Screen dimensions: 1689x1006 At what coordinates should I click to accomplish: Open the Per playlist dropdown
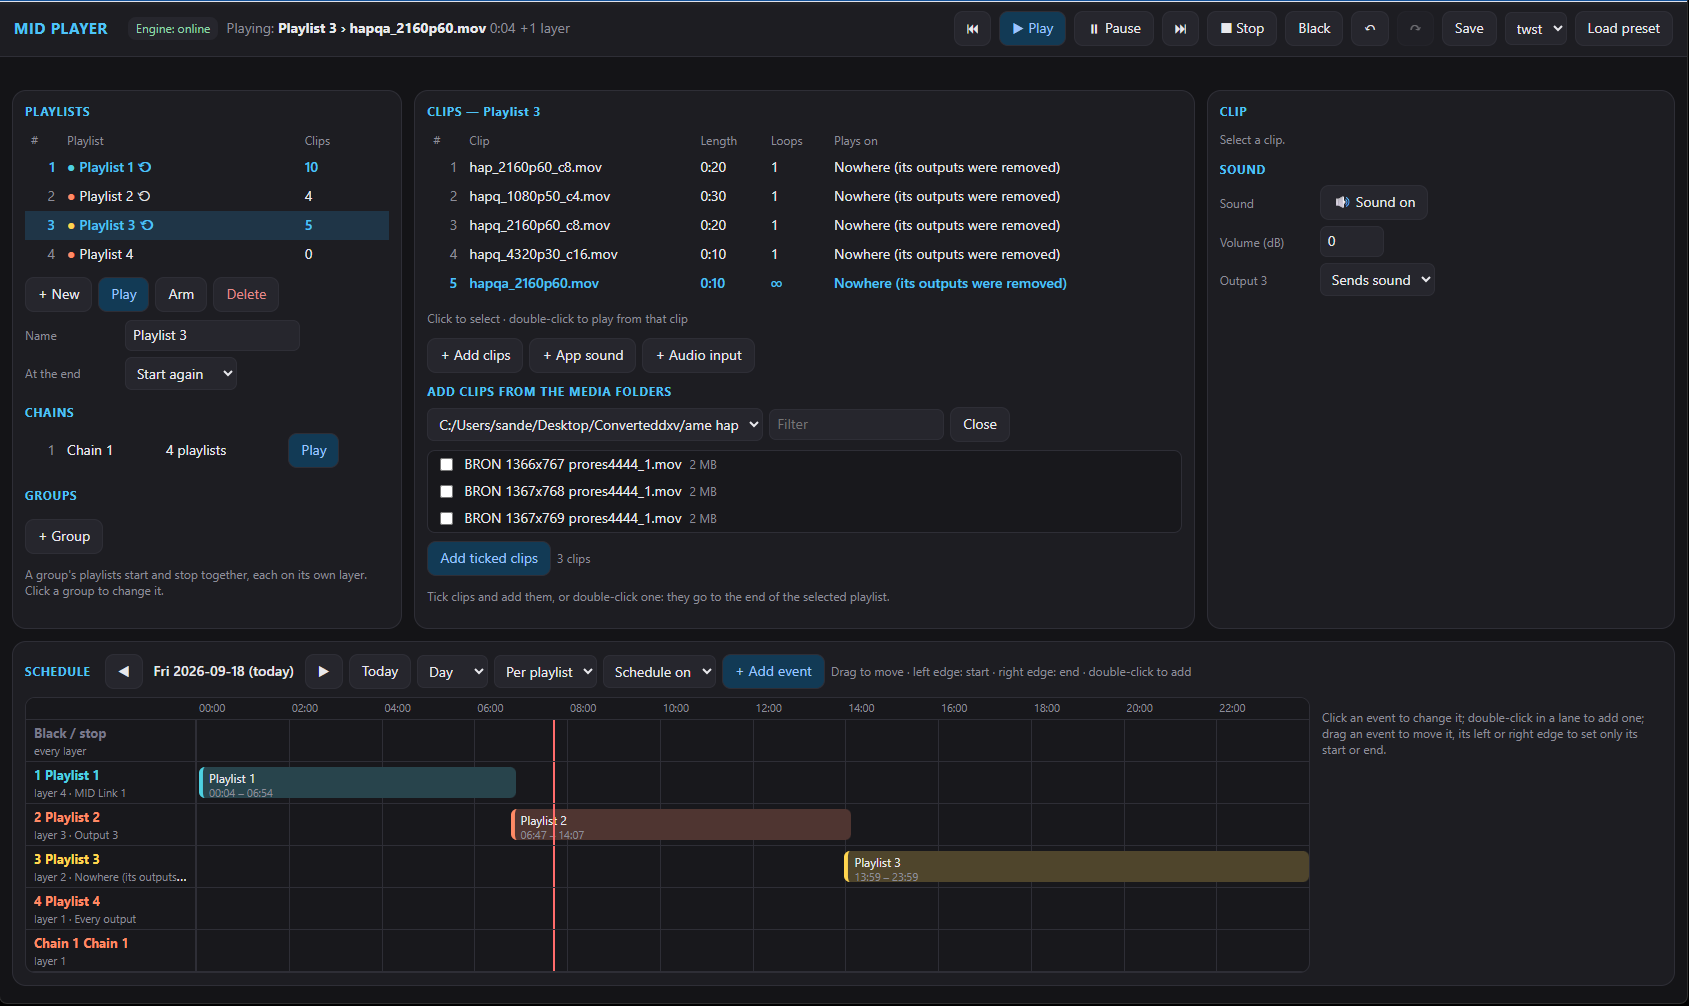pyautogui.click(x=546, y=672)
